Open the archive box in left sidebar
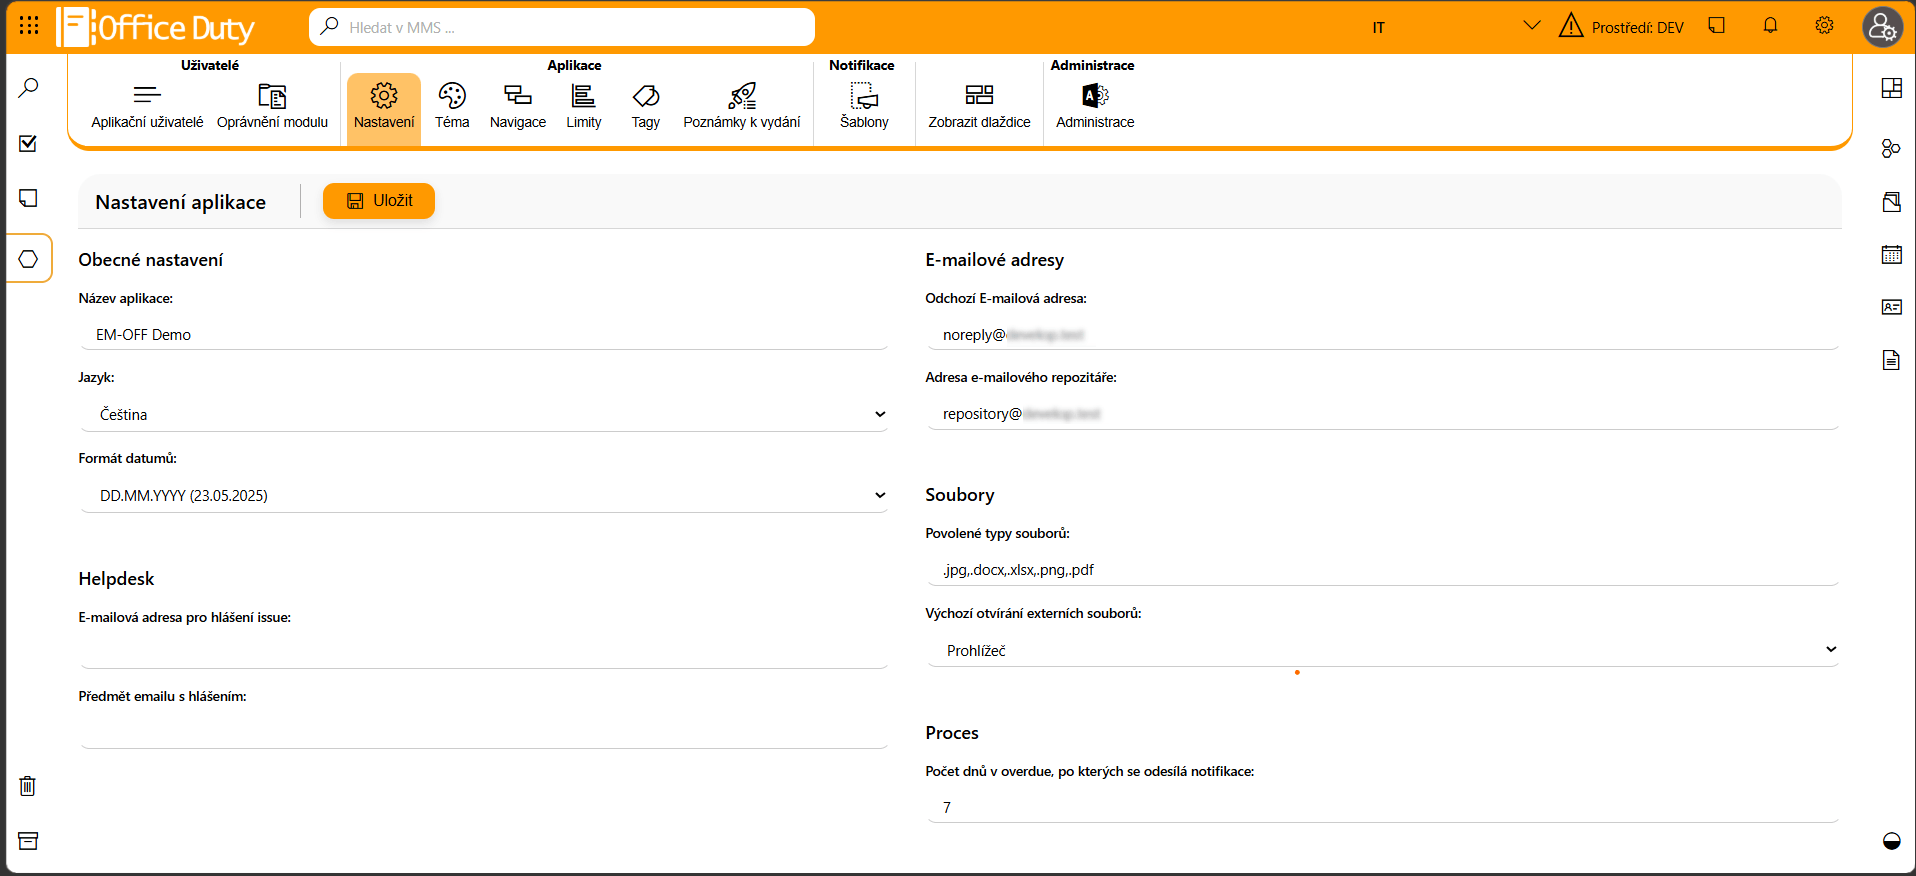This screenshot has height=876, width=1916. [28, 841]
